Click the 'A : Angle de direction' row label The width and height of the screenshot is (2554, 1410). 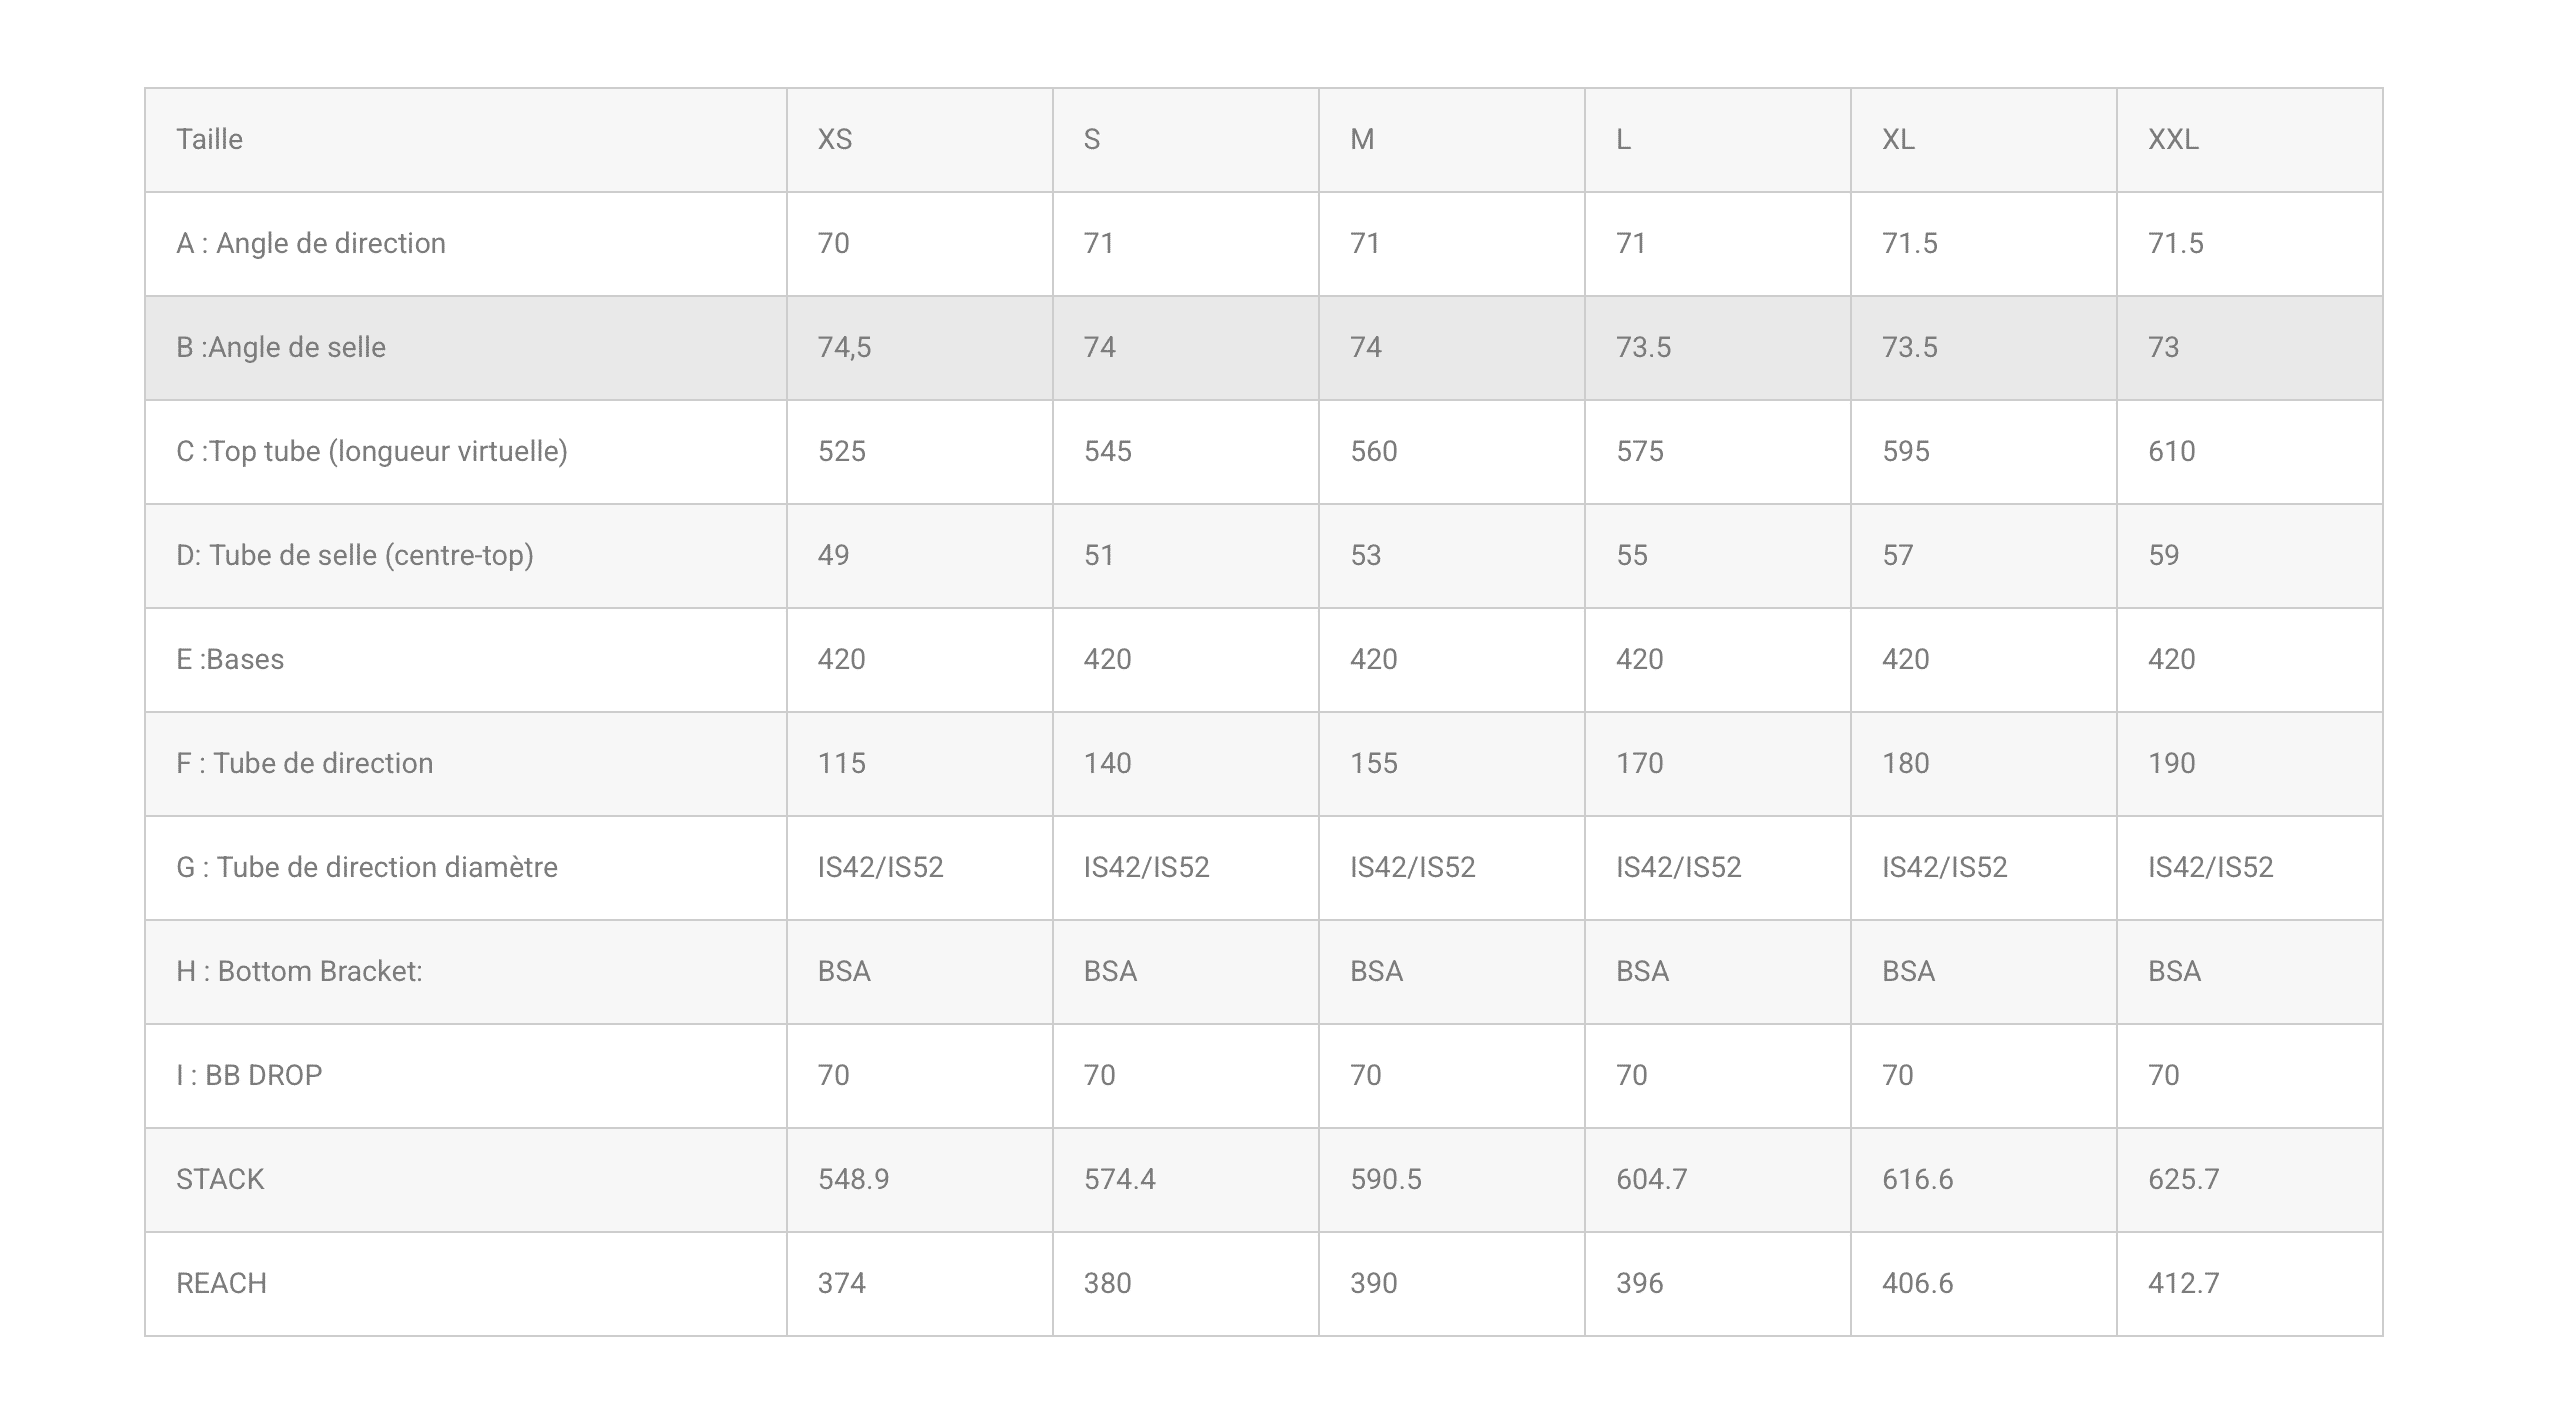(x=311, y=243)
